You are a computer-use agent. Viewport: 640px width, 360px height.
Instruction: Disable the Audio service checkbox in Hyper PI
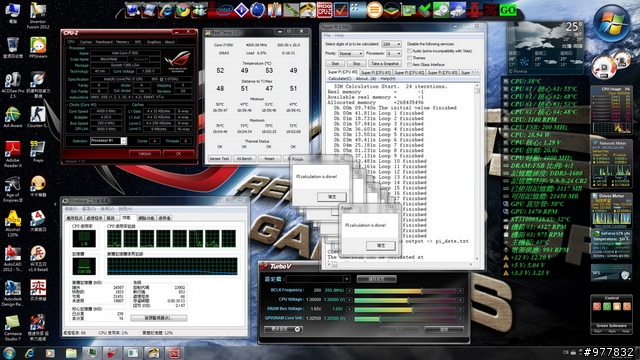click(409, 51)
